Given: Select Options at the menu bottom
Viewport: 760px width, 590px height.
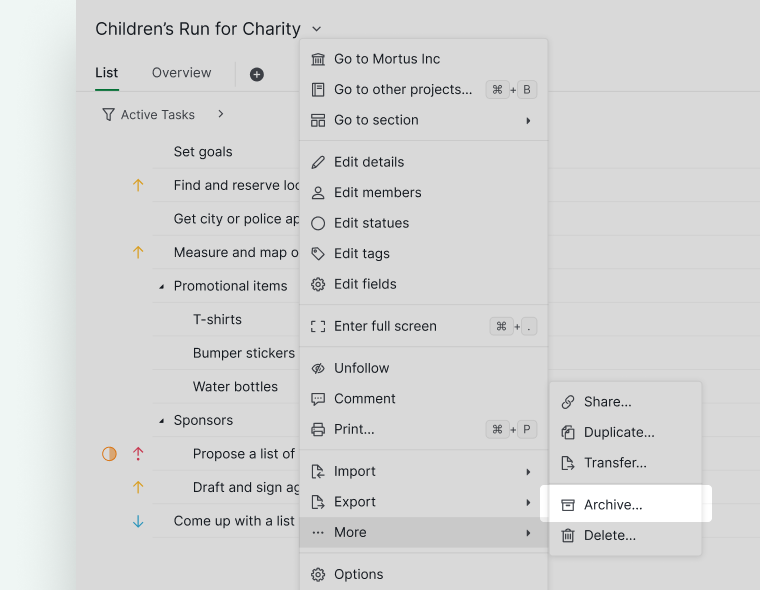Looking at the screenshot, I should (x=424, y=574).
